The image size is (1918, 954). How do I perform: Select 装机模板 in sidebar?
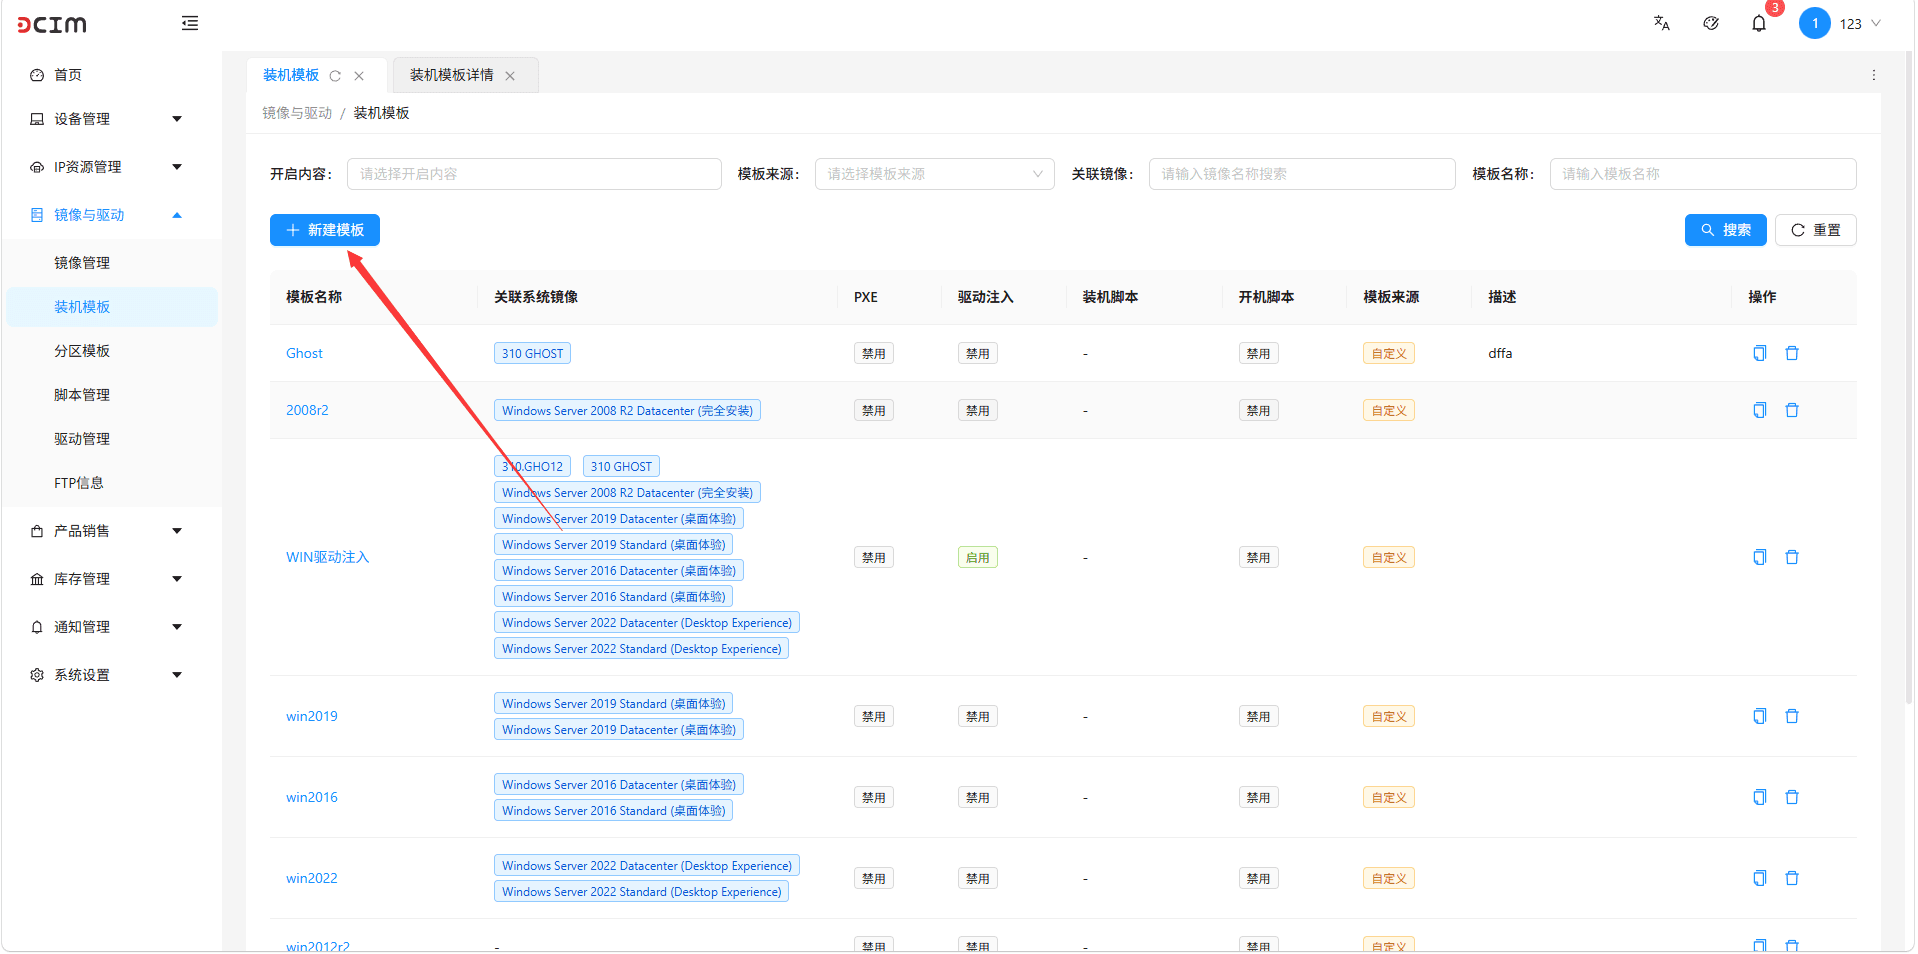point(110,307)
